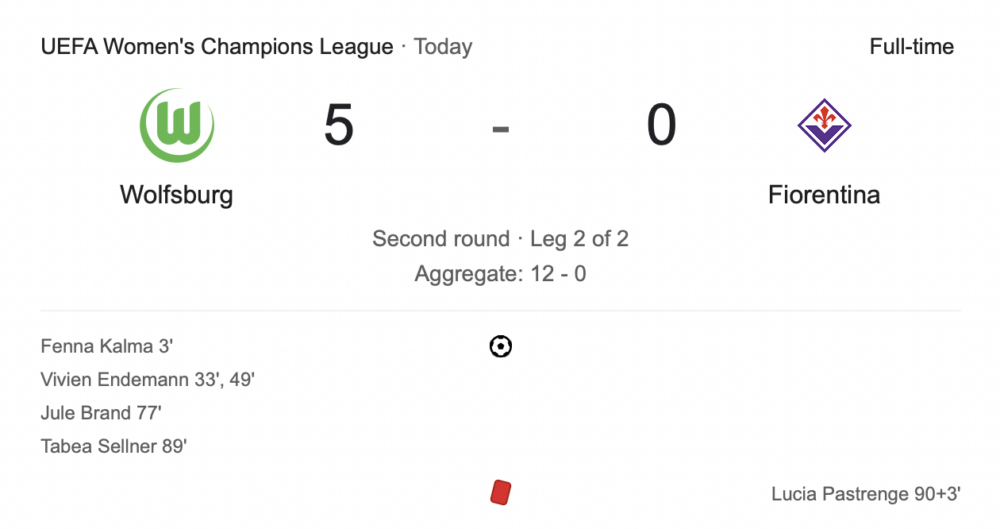Click the Fiorentina club crest
This screenshot has height=529, width=1000.
(823, 125)
